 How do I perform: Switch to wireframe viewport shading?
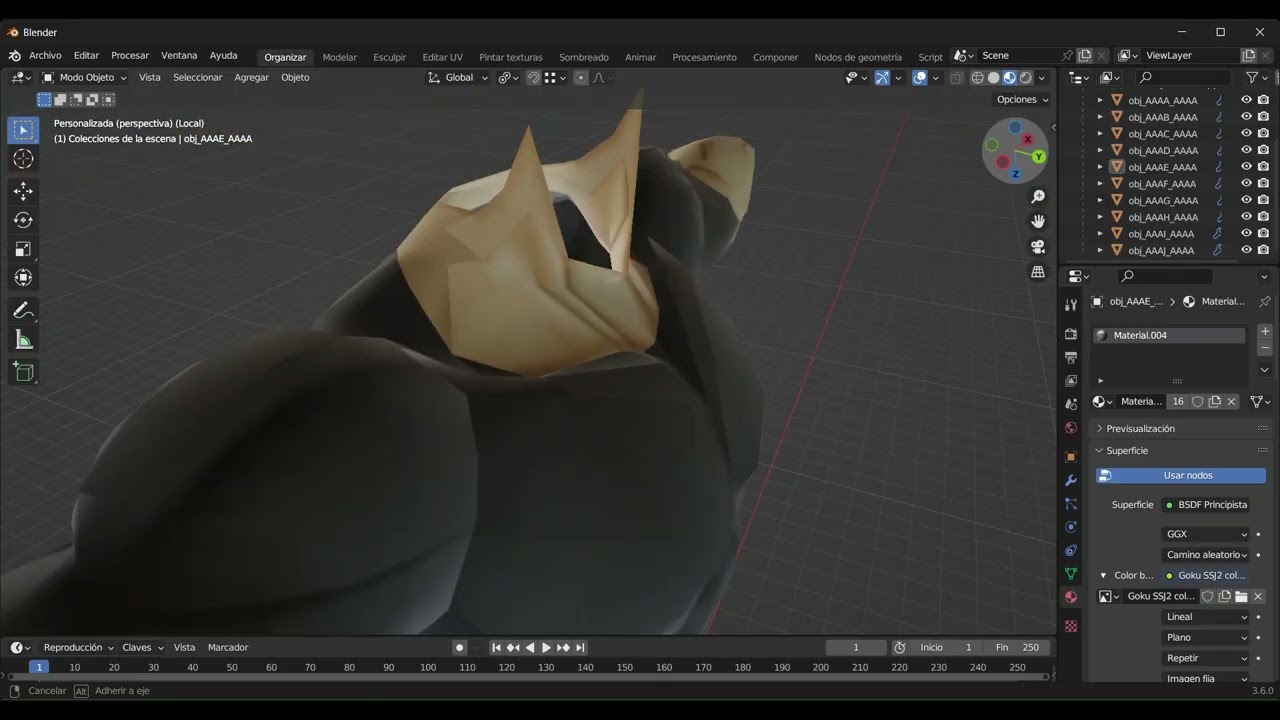coord(978,78)
